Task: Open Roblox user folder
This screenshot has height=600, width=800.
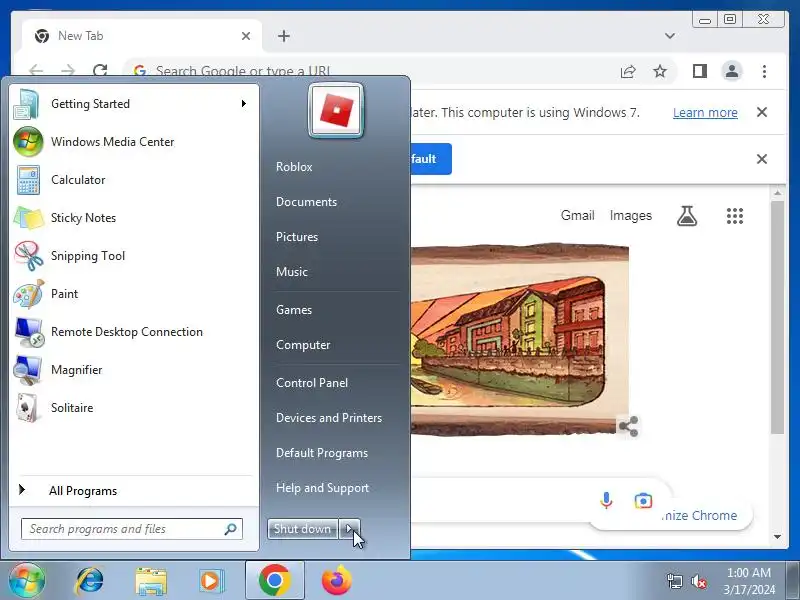Action: (x=294, y=167)
